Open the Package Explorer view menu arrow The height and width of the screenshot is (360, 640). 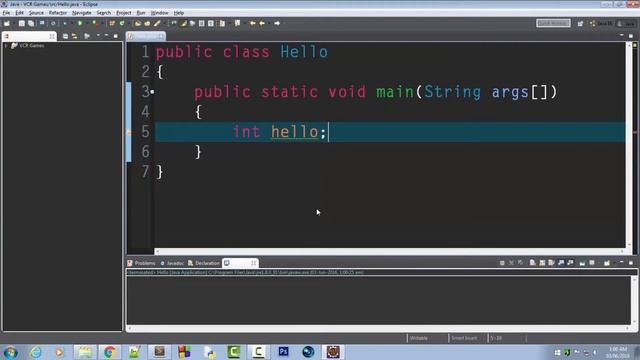click(98, 36)
